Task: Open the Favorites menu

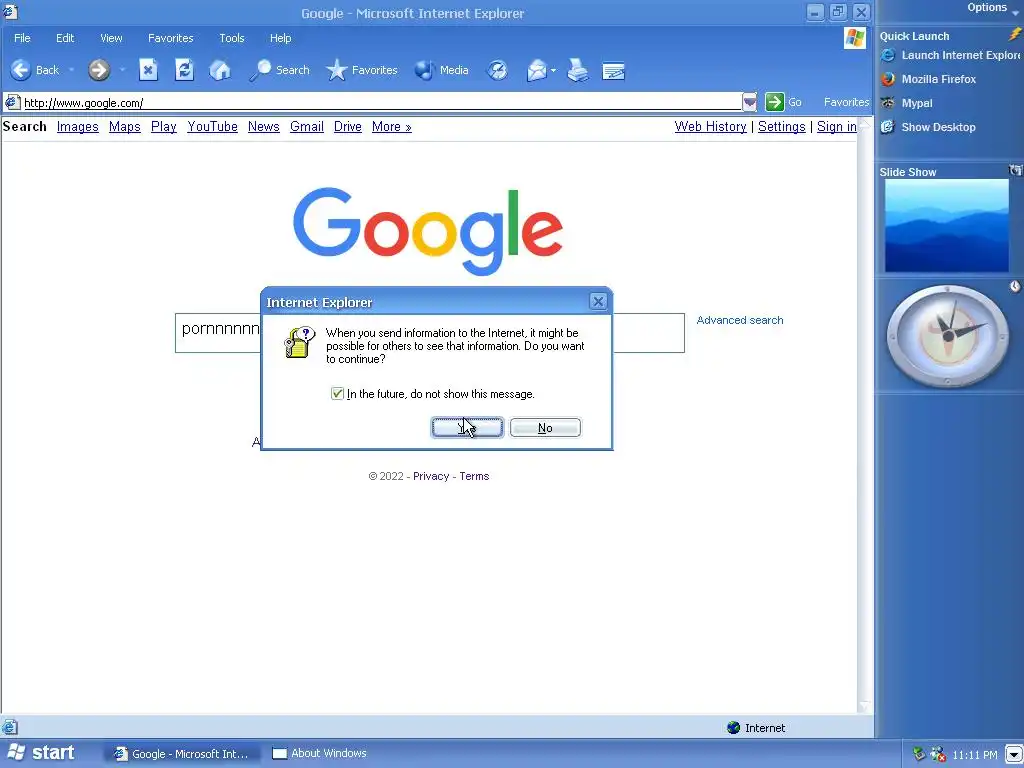Action: point(170,38)
